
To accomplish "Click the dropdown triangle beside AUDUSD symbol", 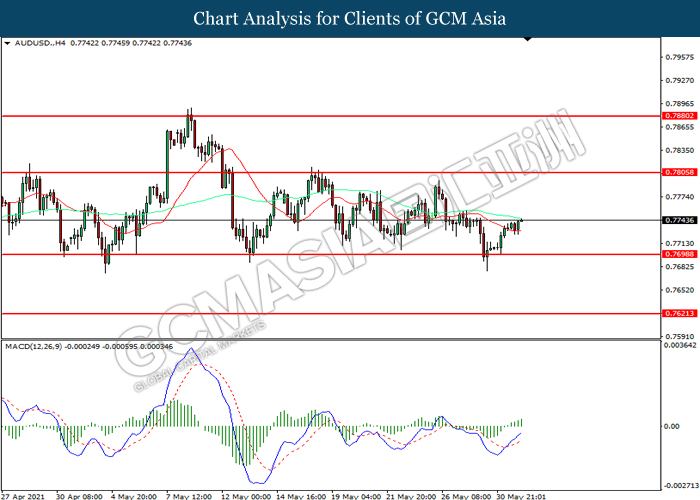I will pos(7,43).
